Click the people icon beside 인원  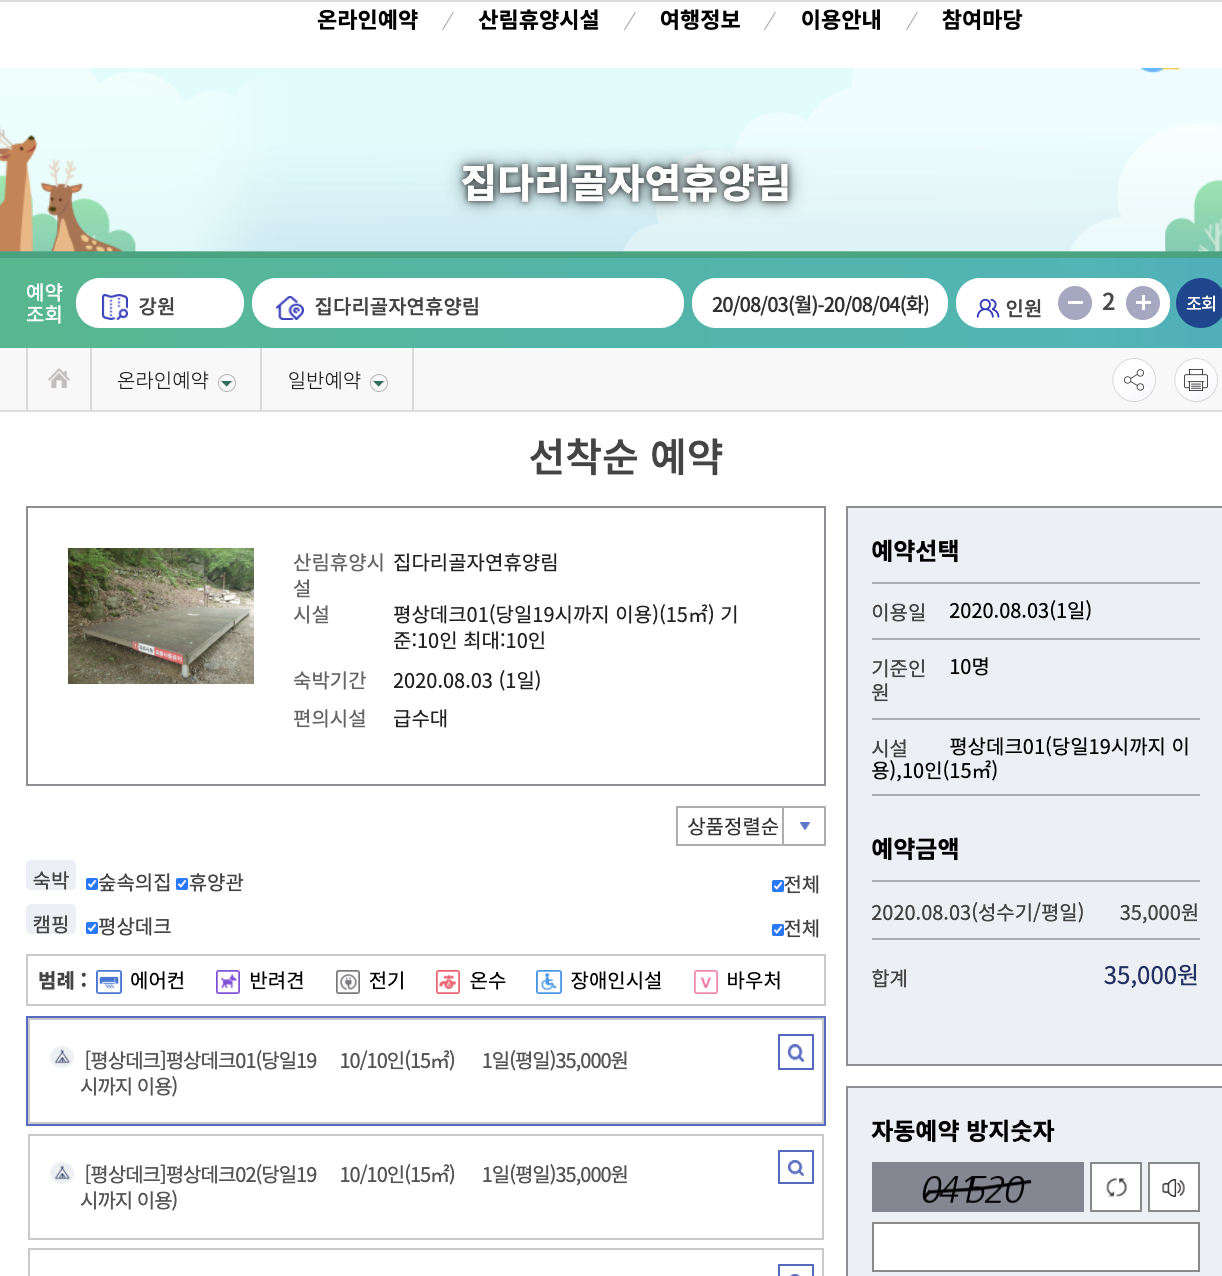tap(988, 308)
